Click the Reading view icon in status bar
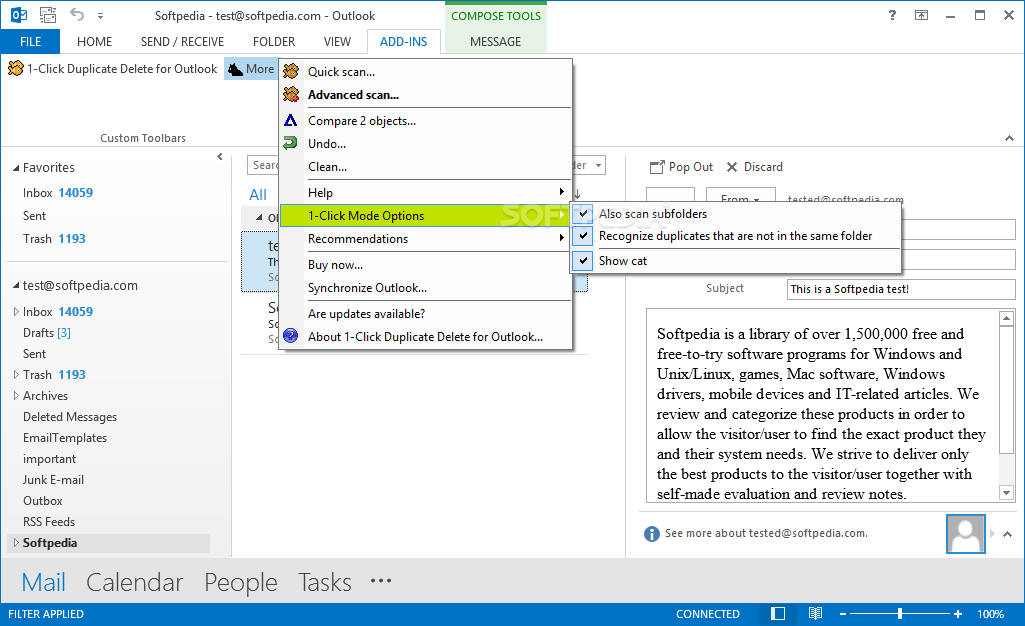Screen dimensions: 1025x626 click(815, 614)
